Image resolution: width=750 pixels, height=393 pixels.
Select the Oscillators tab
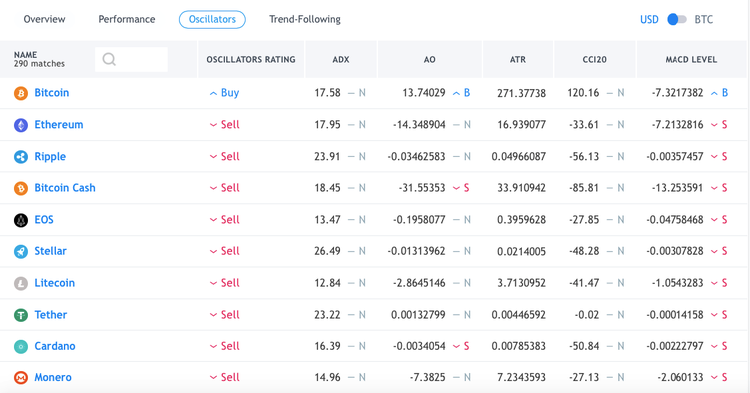[x=212, y=19]
